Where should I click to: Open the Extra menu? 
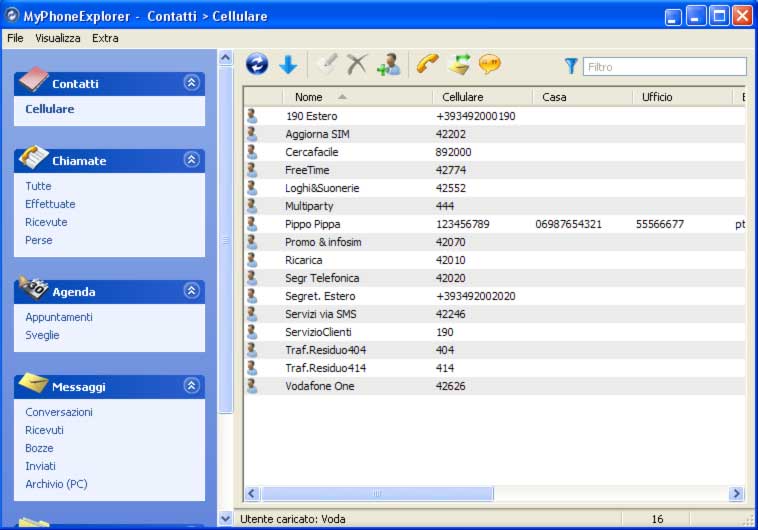click(x=105, y=38)
